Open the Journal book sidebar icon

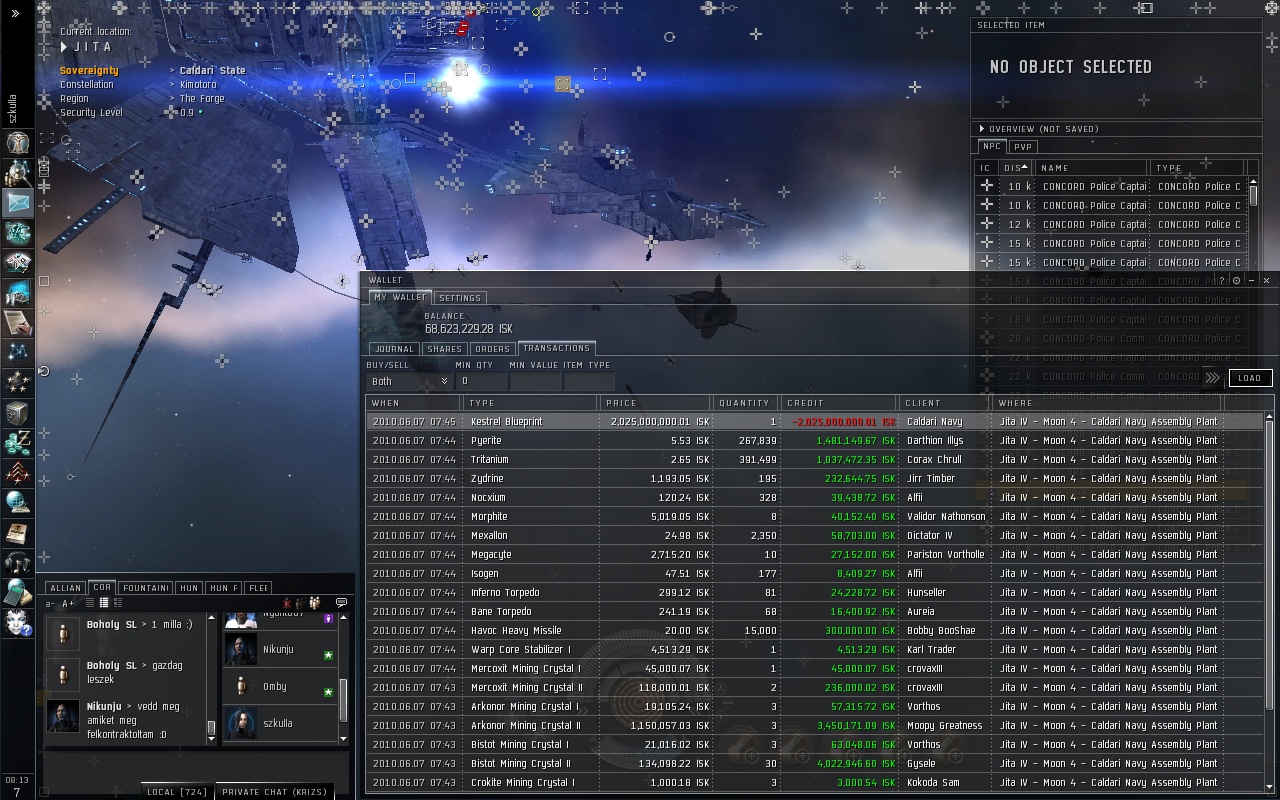pos(18,532)
